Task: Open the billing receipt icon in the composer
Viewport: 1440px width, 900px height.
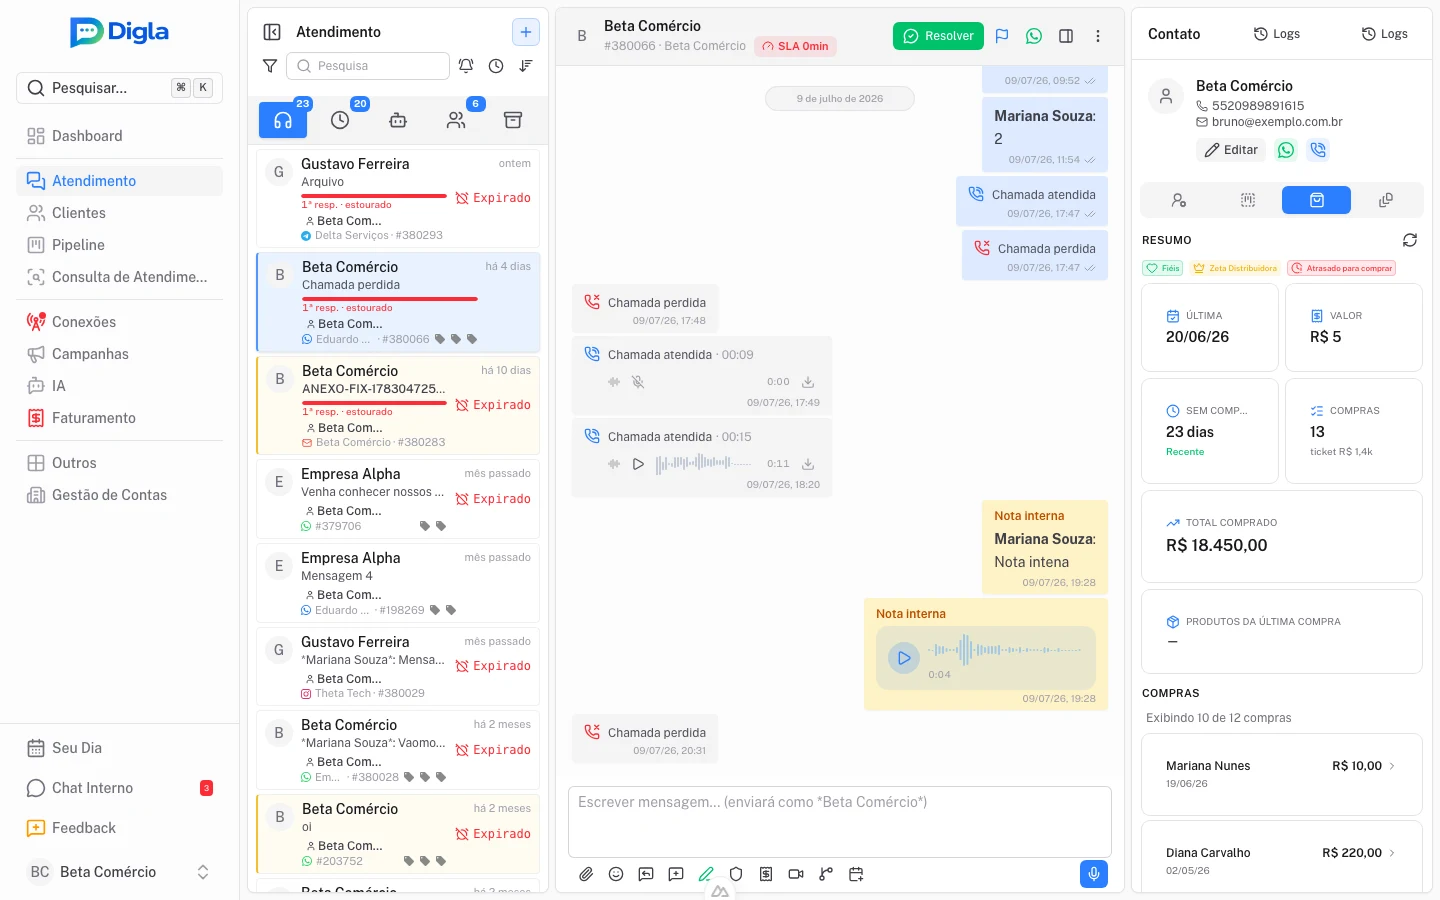Action: pos(766,874)
